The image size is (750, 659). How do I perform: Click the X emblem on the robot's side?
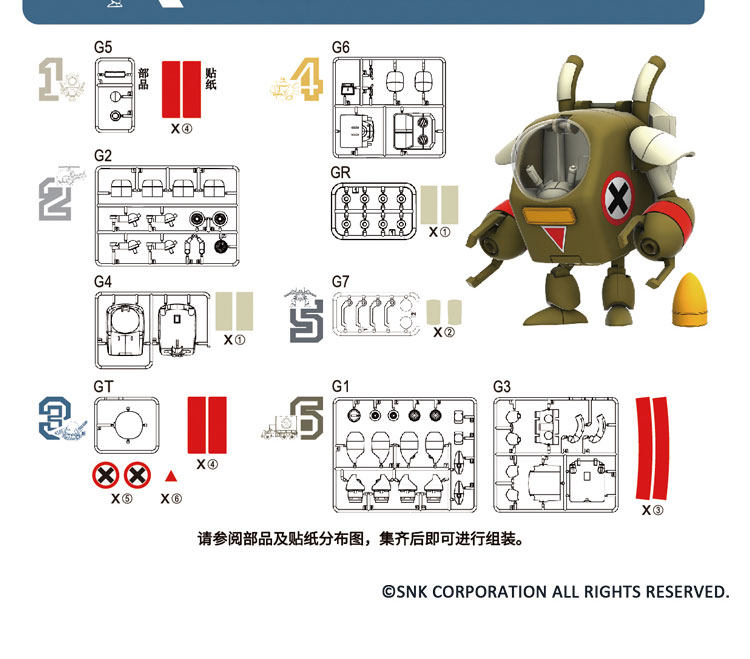tap(617, 198)
